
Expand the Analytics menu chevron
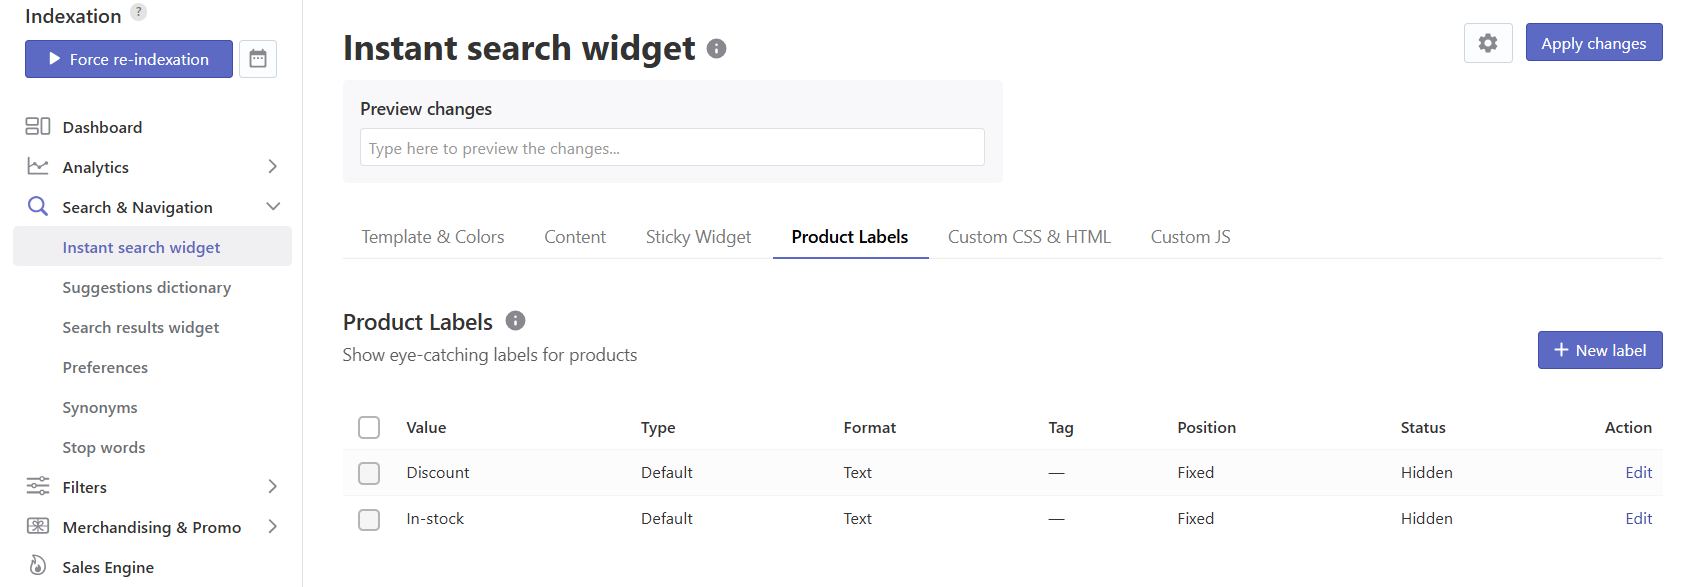pos(272,166)
